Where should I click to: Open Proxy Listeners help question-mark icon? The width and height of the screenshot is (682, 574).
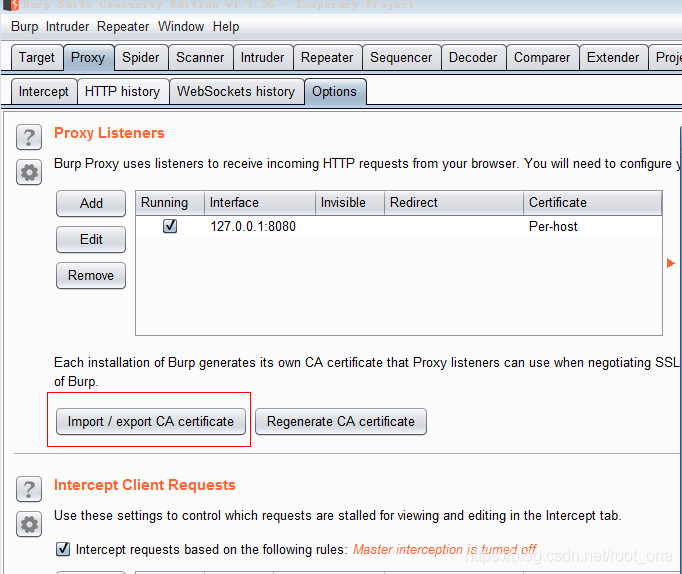click(29, 137)
